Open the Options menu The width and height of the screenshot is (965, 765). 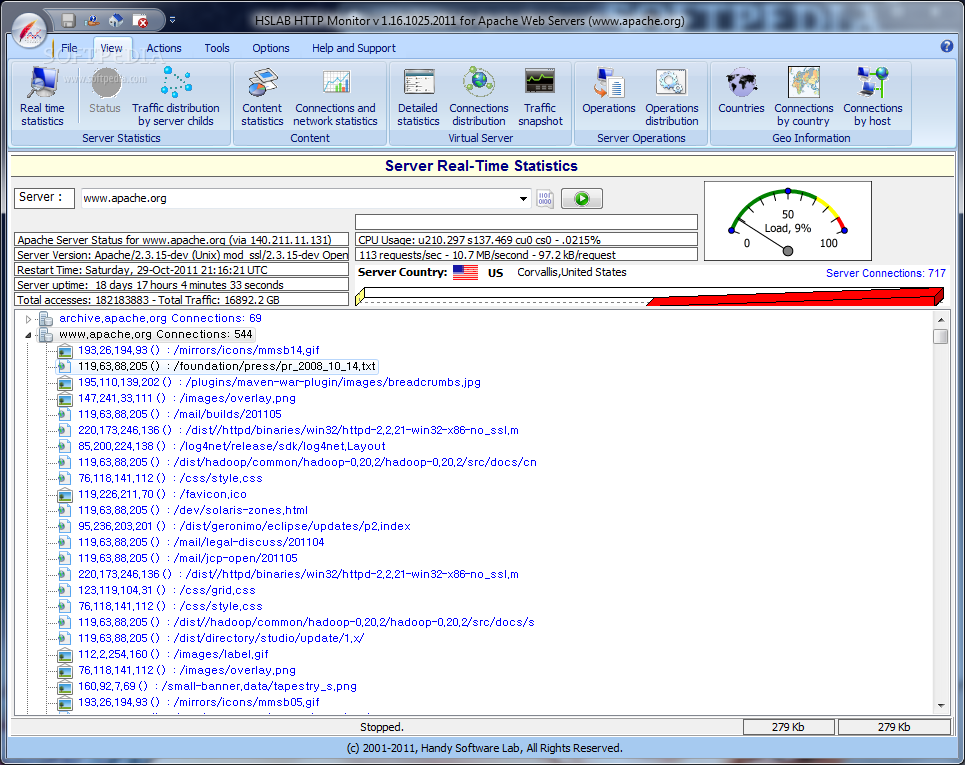(x=271, y=48)
